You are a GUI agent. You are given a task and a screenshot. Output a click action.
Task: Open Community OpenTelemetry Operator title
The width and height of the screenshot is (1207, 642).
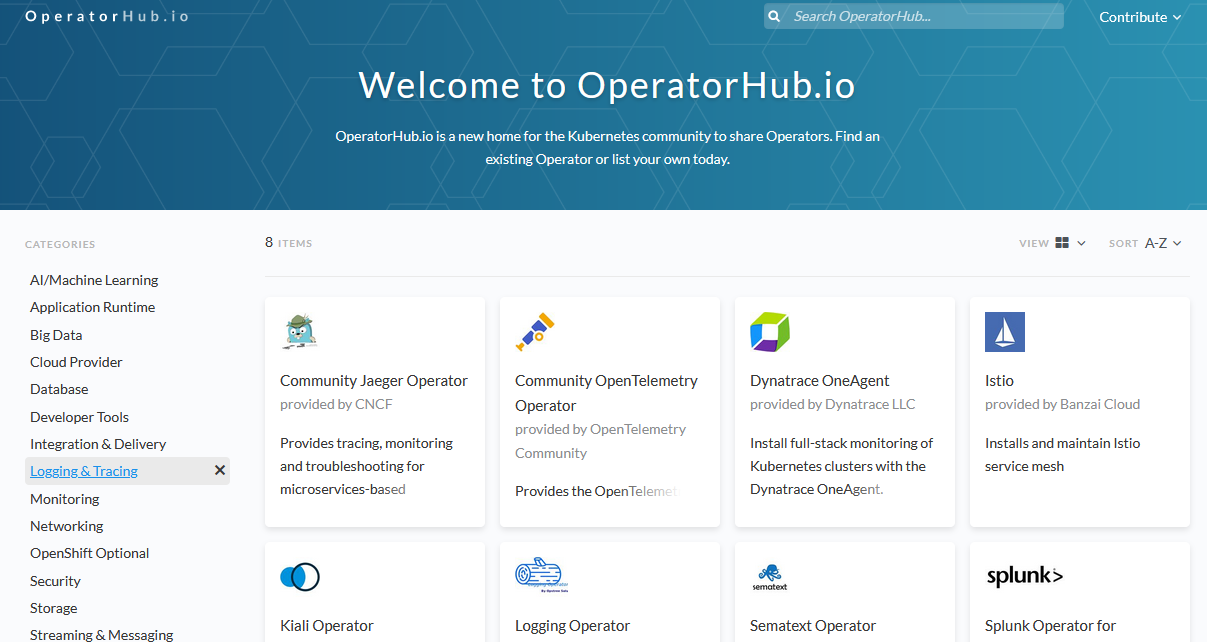pos(606,393)
